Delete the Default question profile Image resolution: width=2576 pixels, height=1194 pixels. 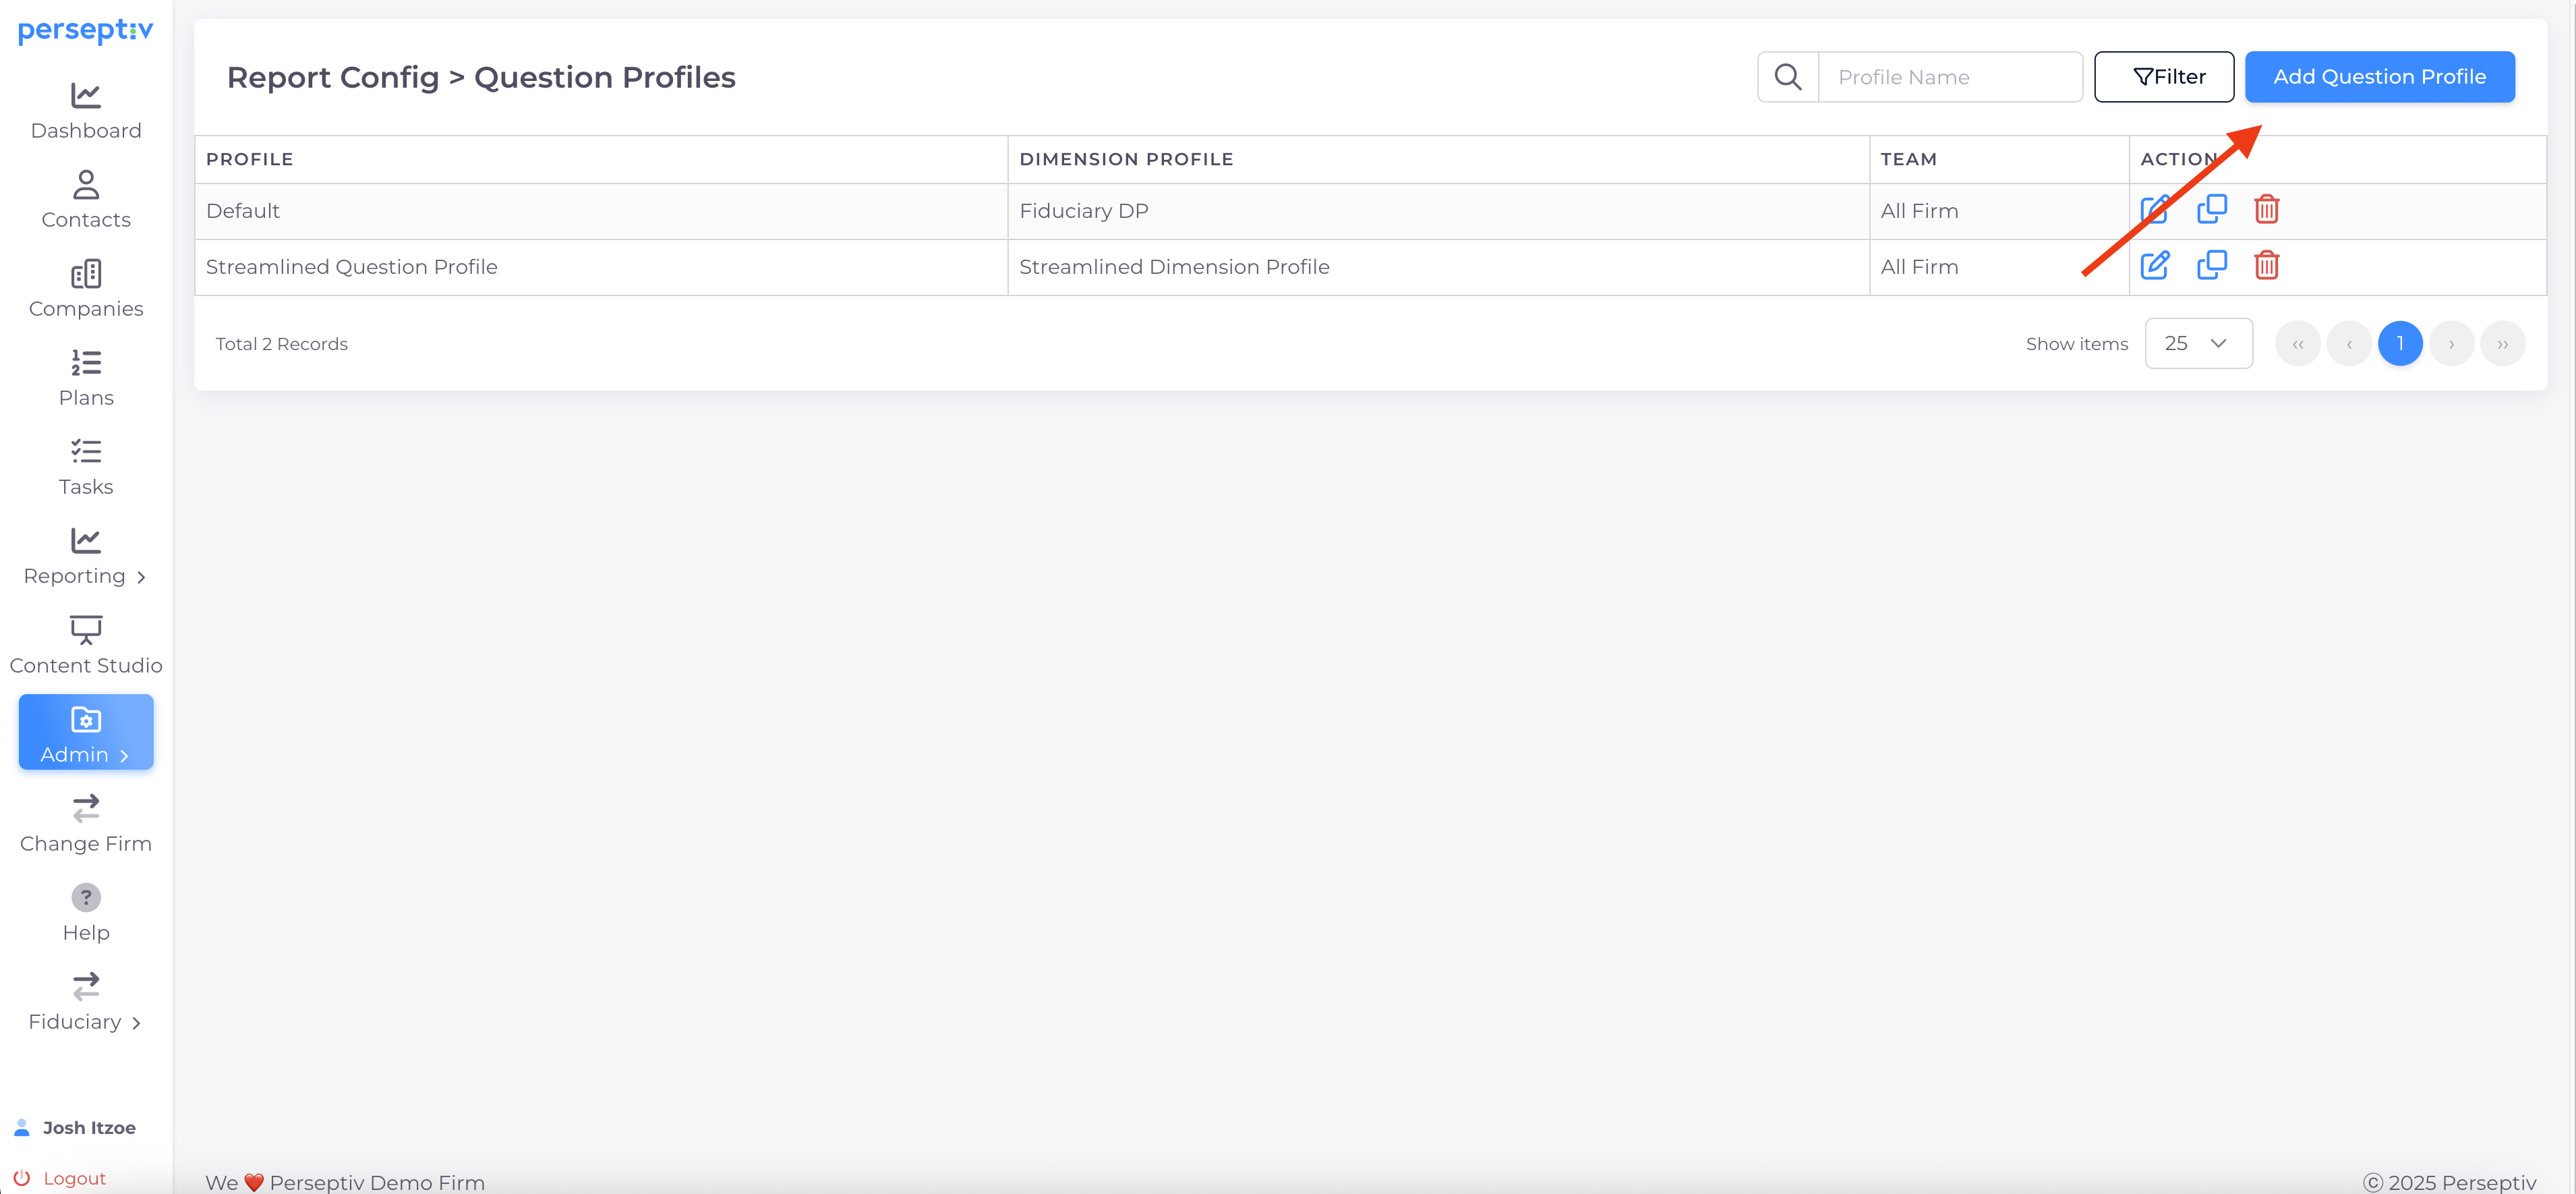[2266, 209]
